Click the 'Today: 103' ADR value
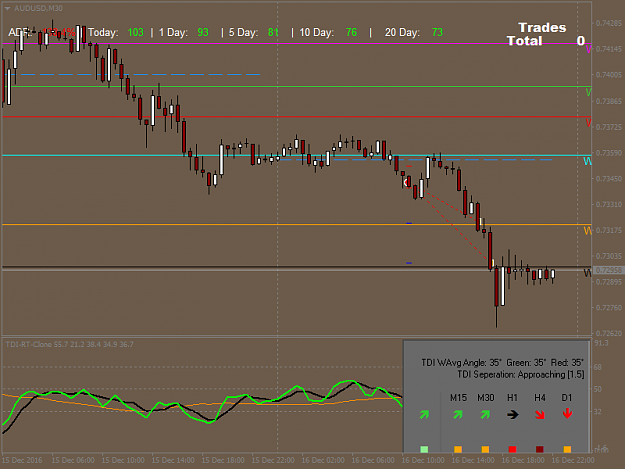 (x=116, y=32)
